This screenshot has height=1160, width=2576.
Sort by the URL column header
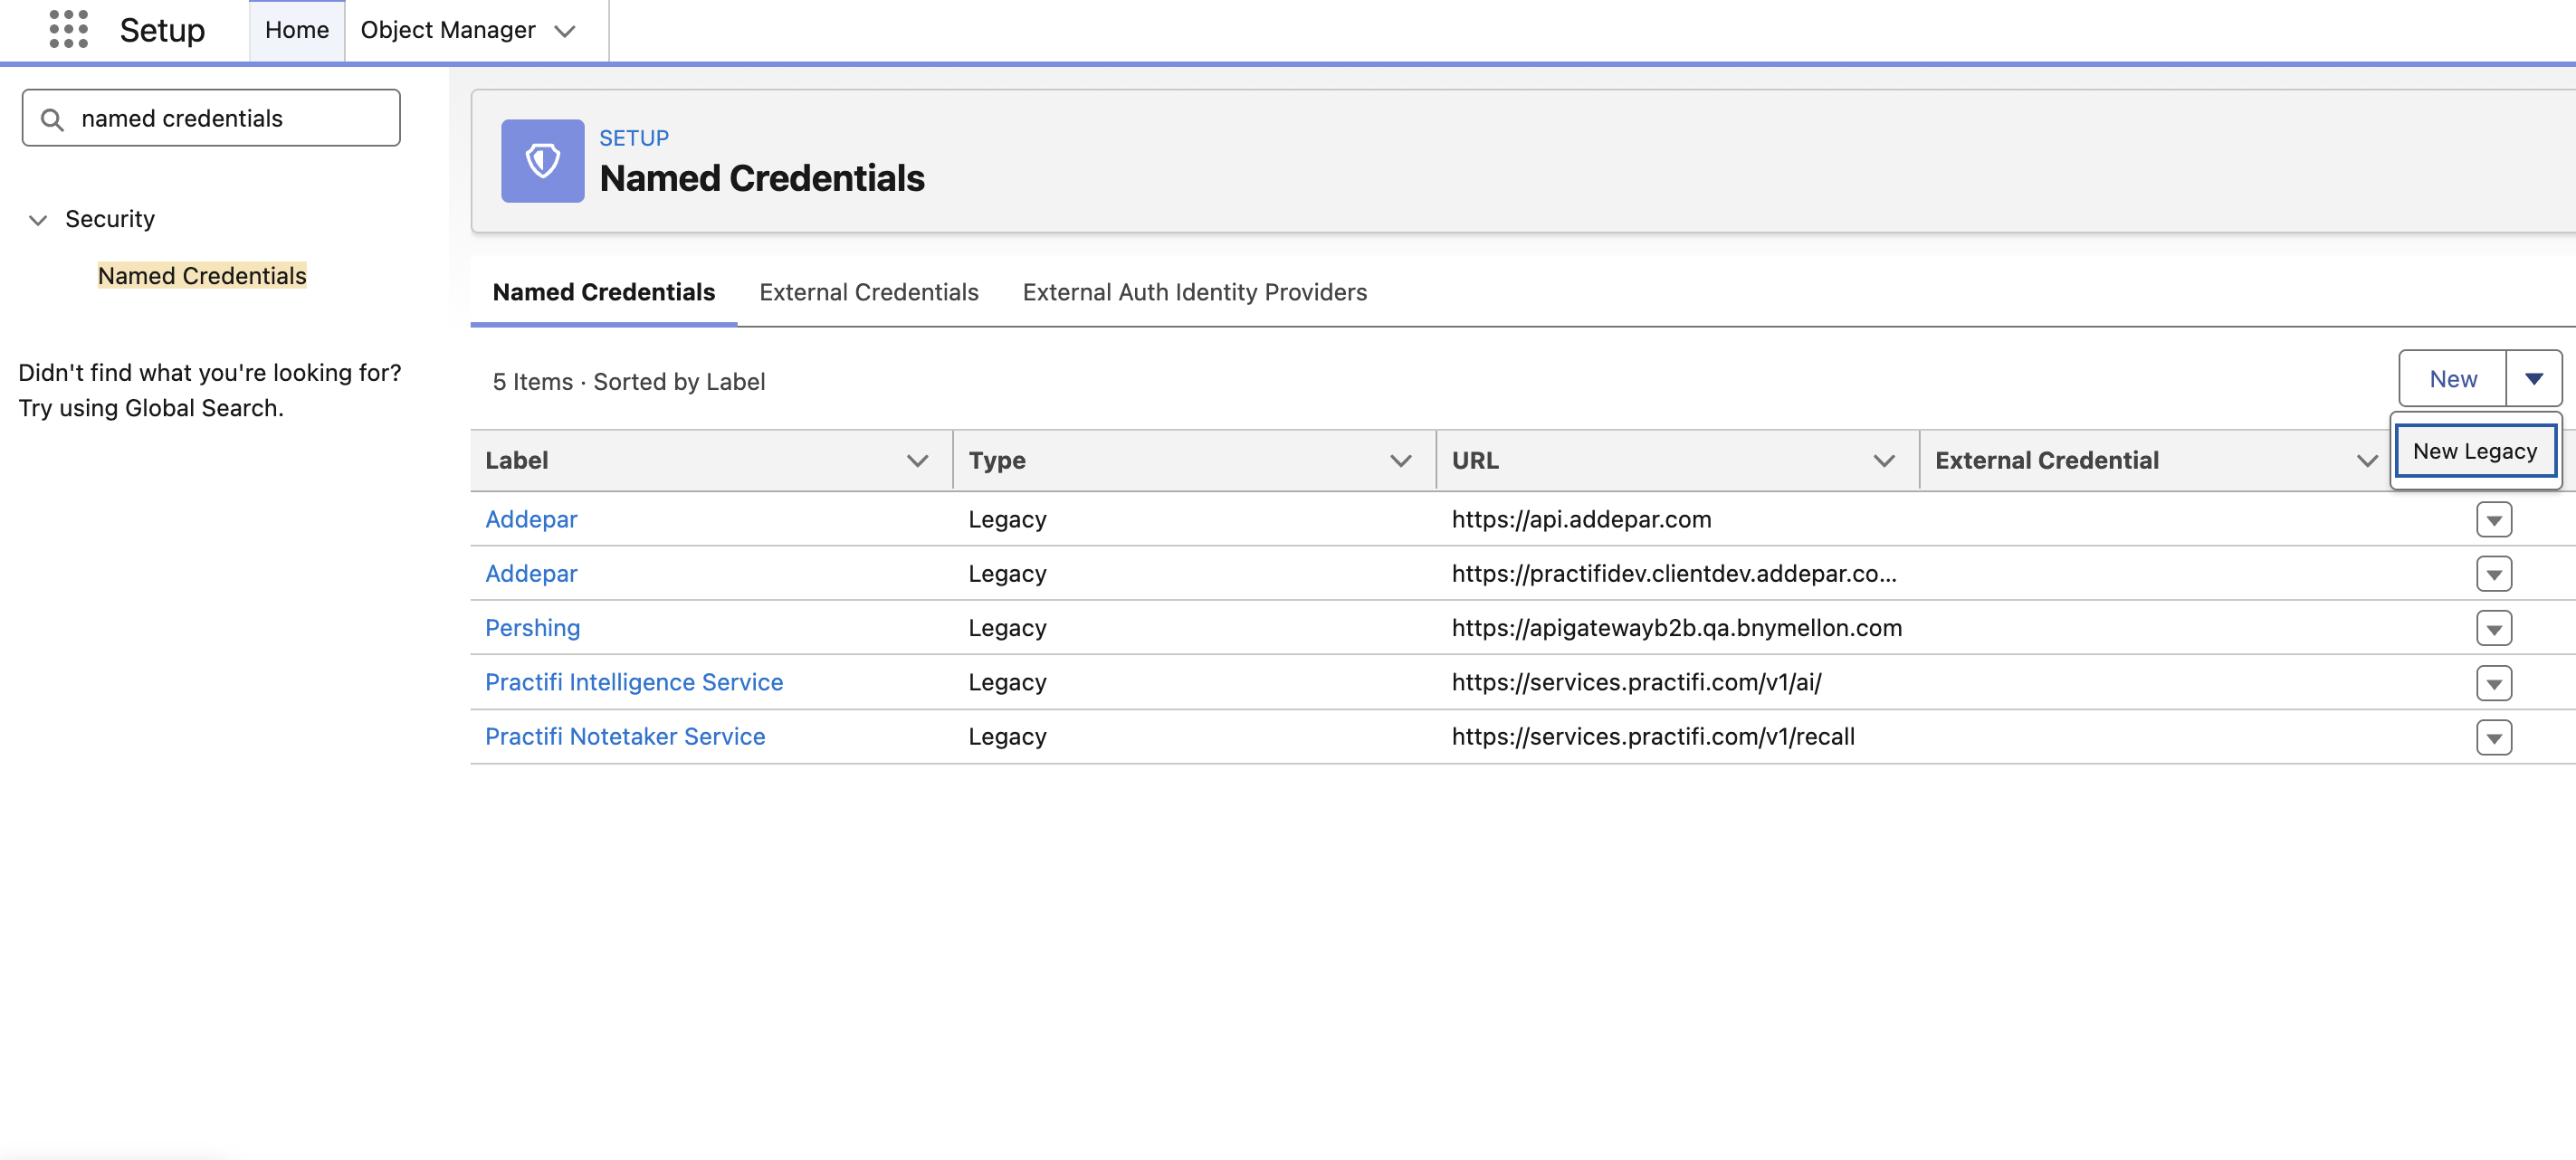click(1475, 460)
